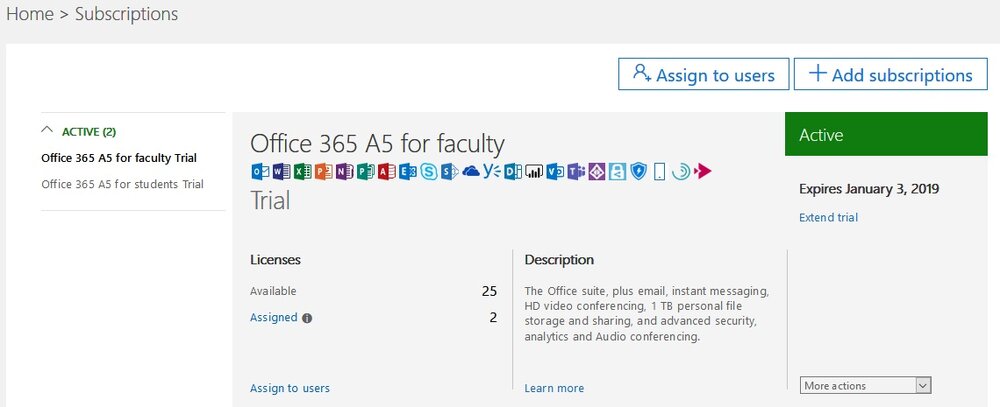Click the Power BI chart icon

pos(534,172)
